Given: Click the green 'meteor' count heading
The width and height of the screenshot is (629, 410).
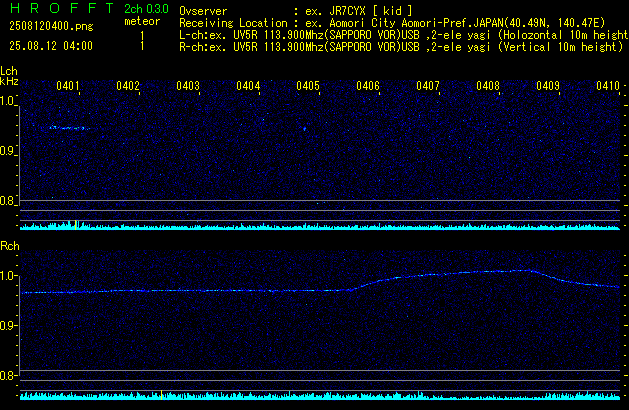Looking at the screenshot, I should [142, 21].
